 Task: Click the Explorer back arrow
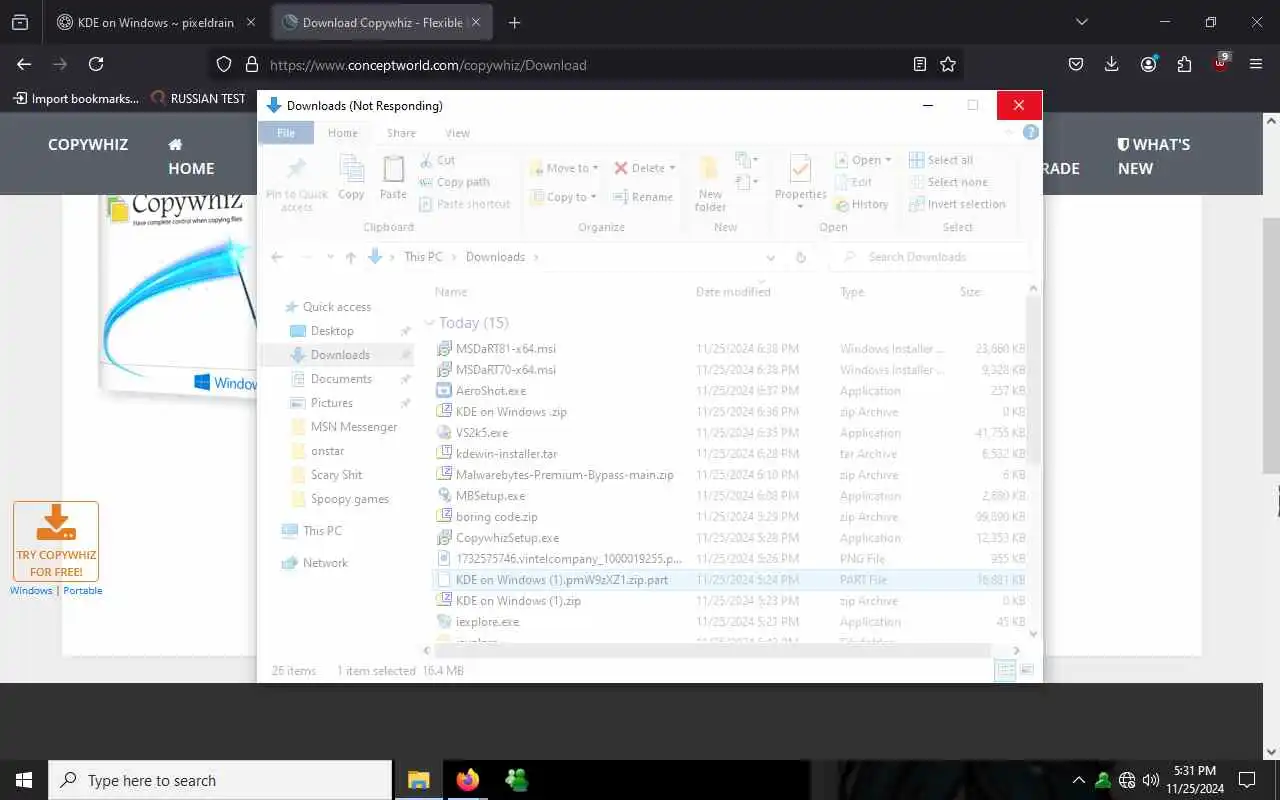pyautogui.click(x=278, y=257)
